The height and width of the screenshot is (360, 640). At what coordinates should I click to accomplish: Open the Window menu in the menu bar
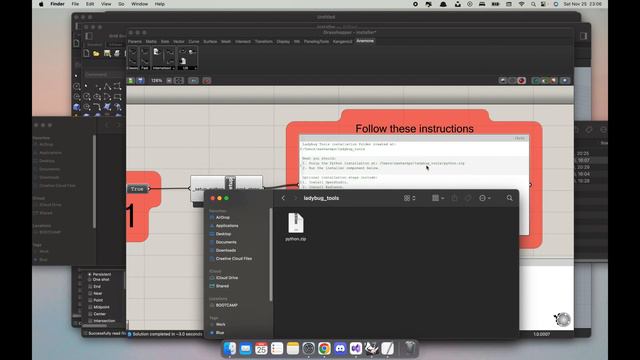coord(140,4)
